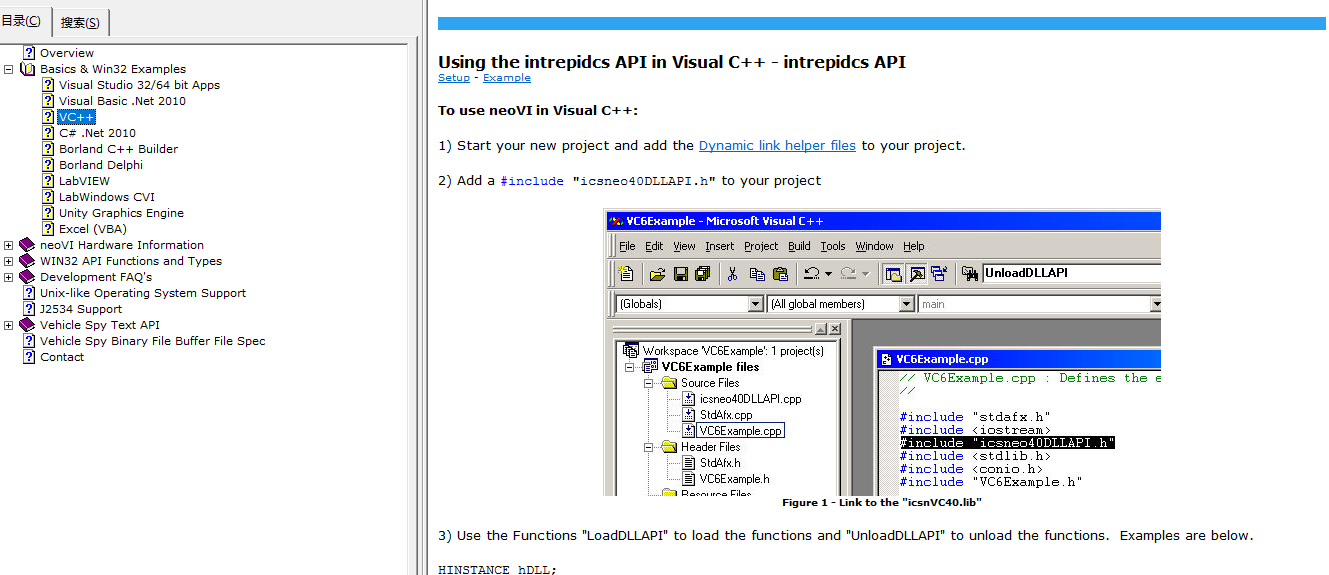Click the Basics & Win32 Examples book icon
1329x575 pixels.
click(x=28, y=69)
